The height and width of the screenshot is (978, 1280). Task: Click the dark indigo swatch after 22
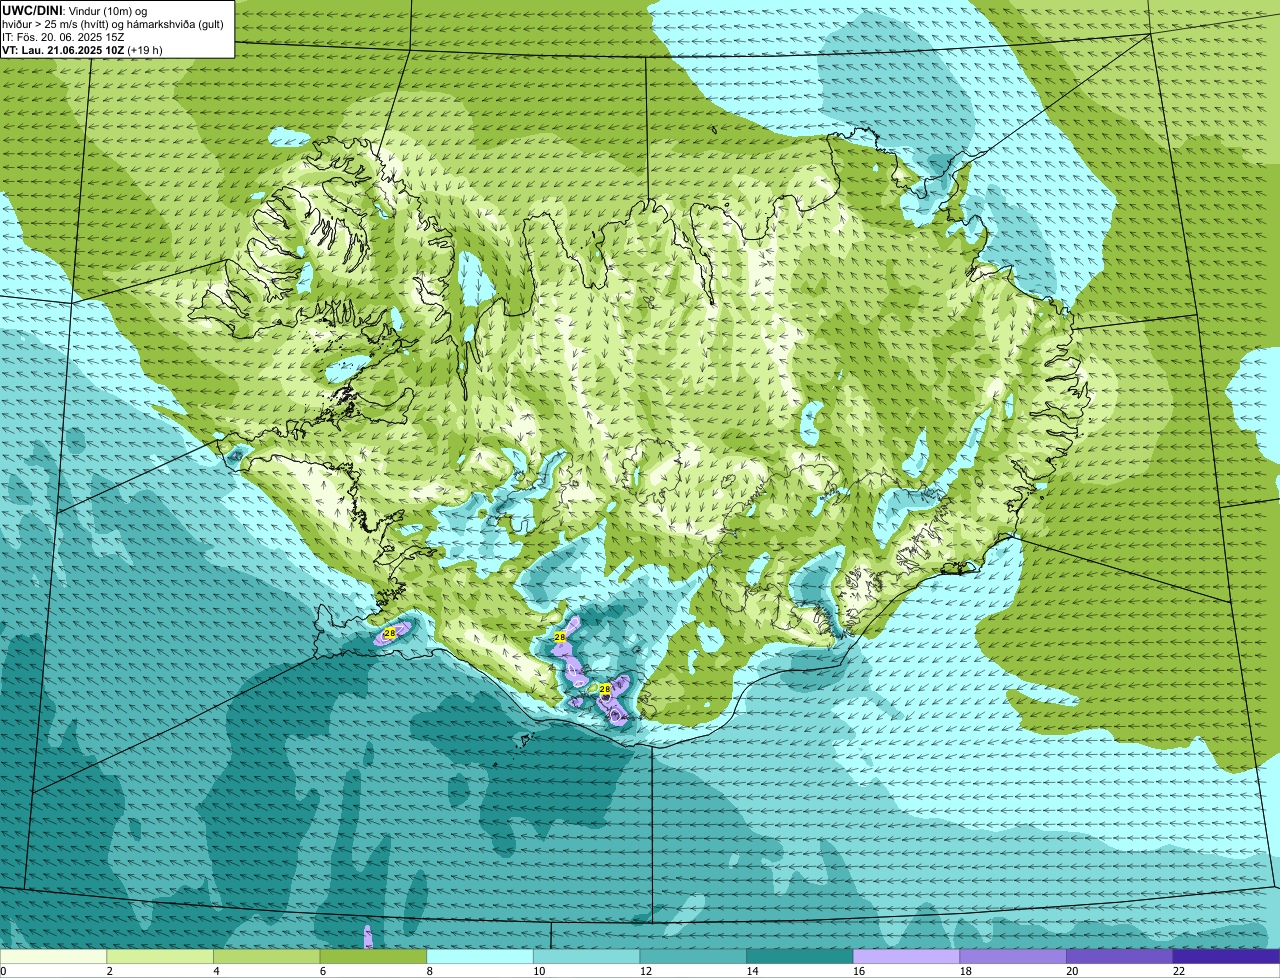(x=1226, y=956)
